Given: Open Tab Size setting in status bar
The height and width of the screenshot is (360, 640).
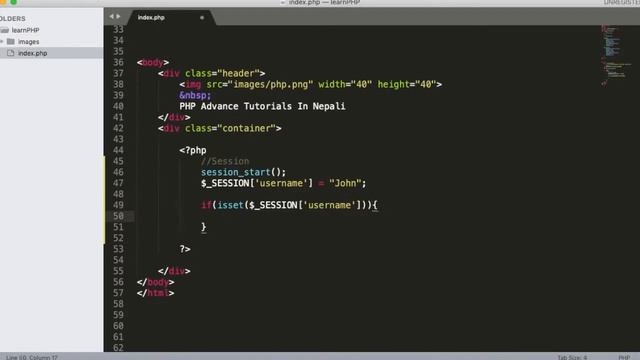Looking at the screenshot, I should click(572, 357).
